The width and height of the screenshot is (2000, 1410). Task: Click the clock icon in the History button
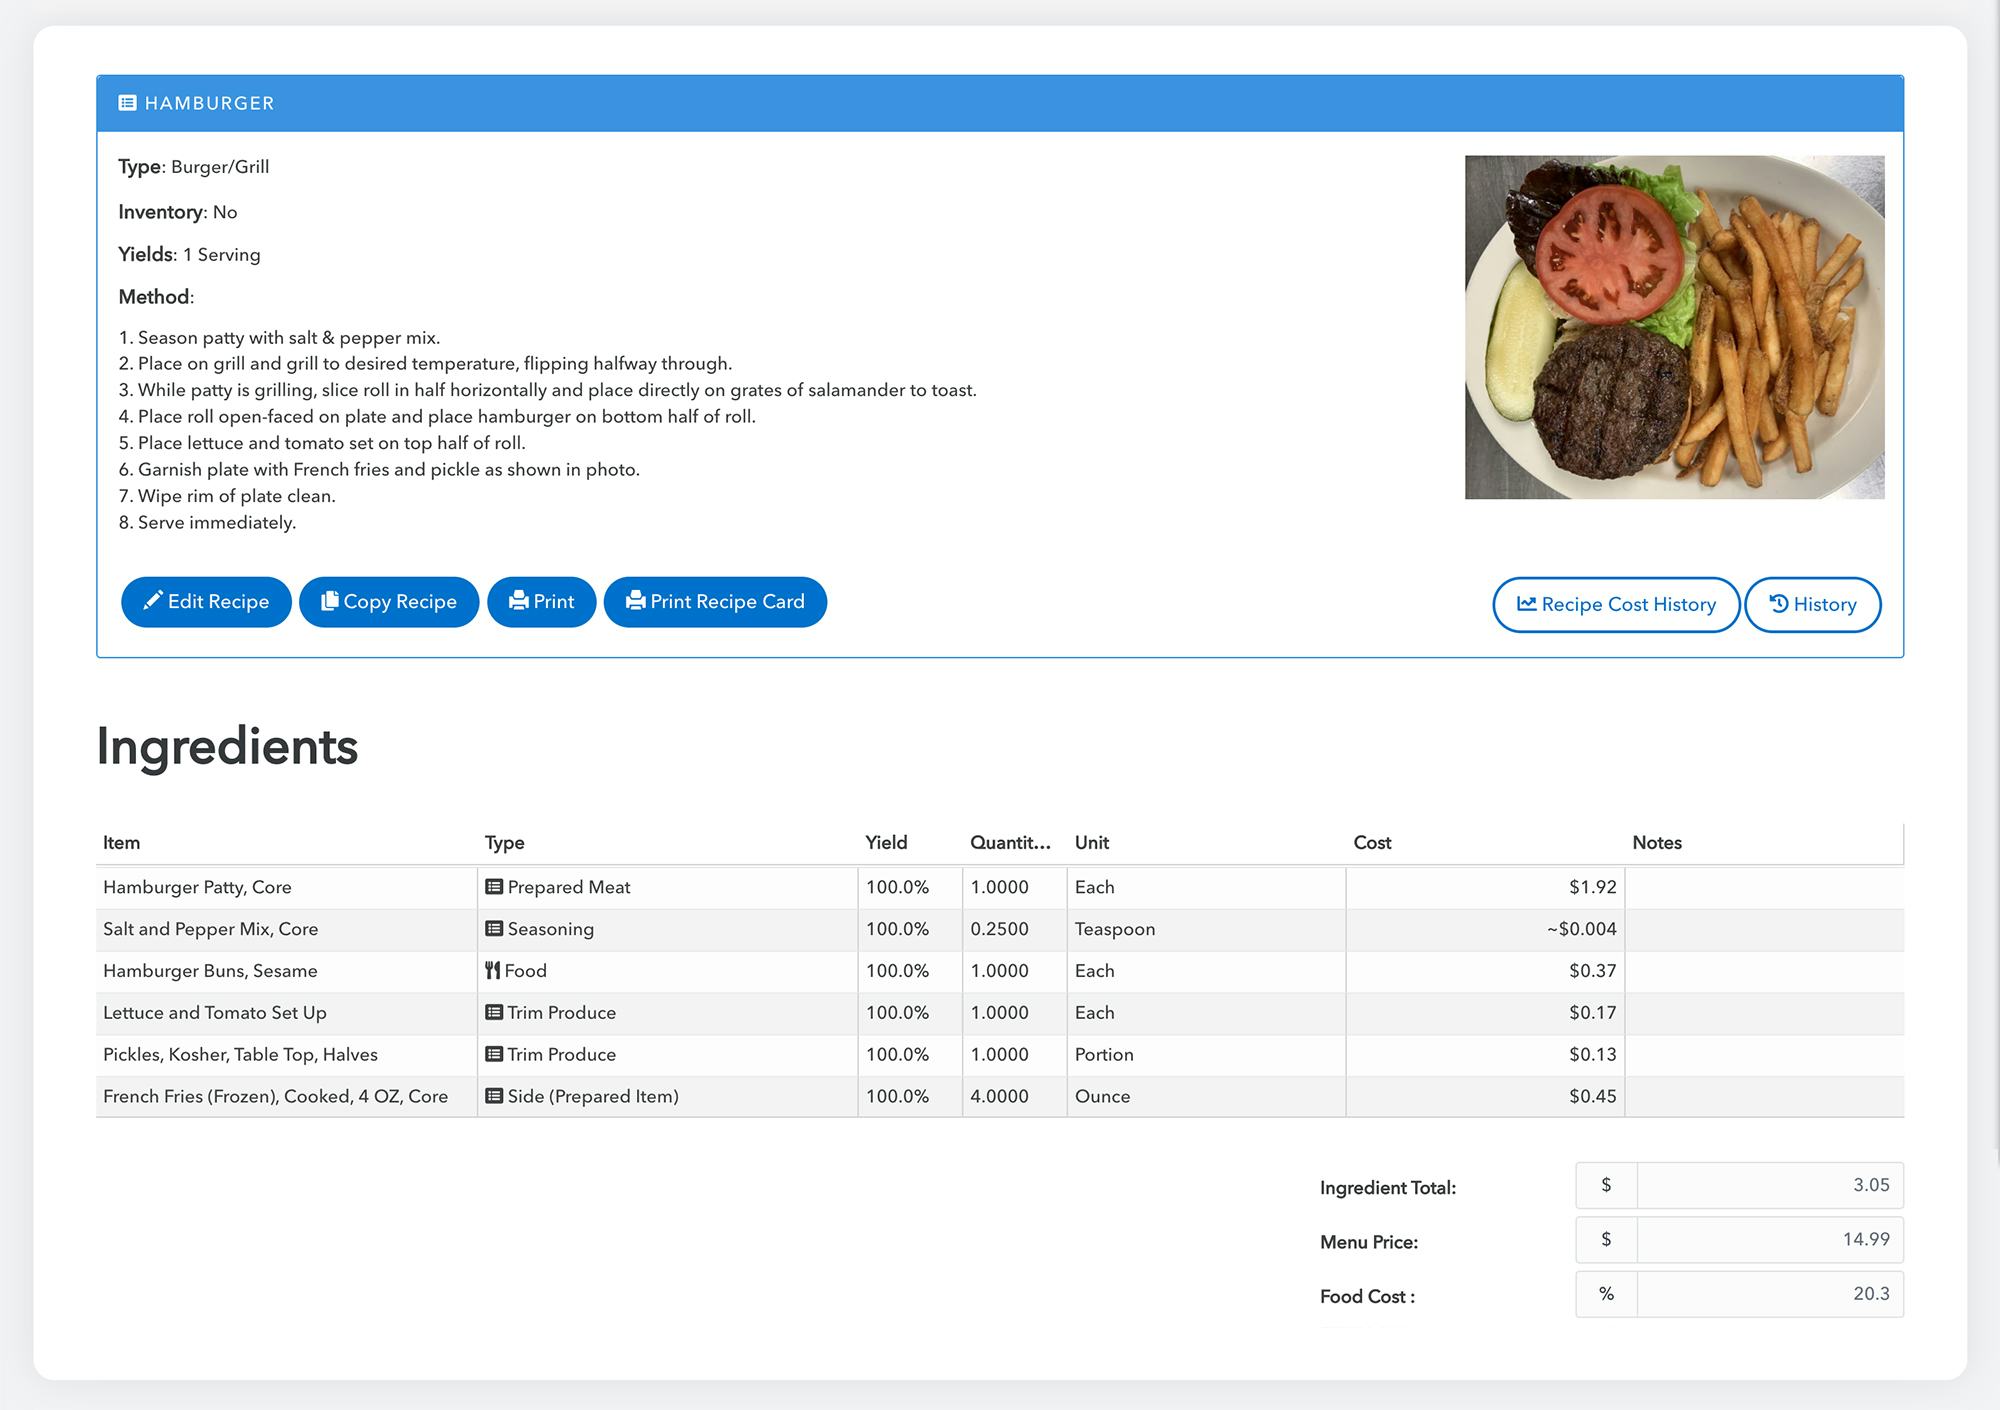tap(1780, 604)
